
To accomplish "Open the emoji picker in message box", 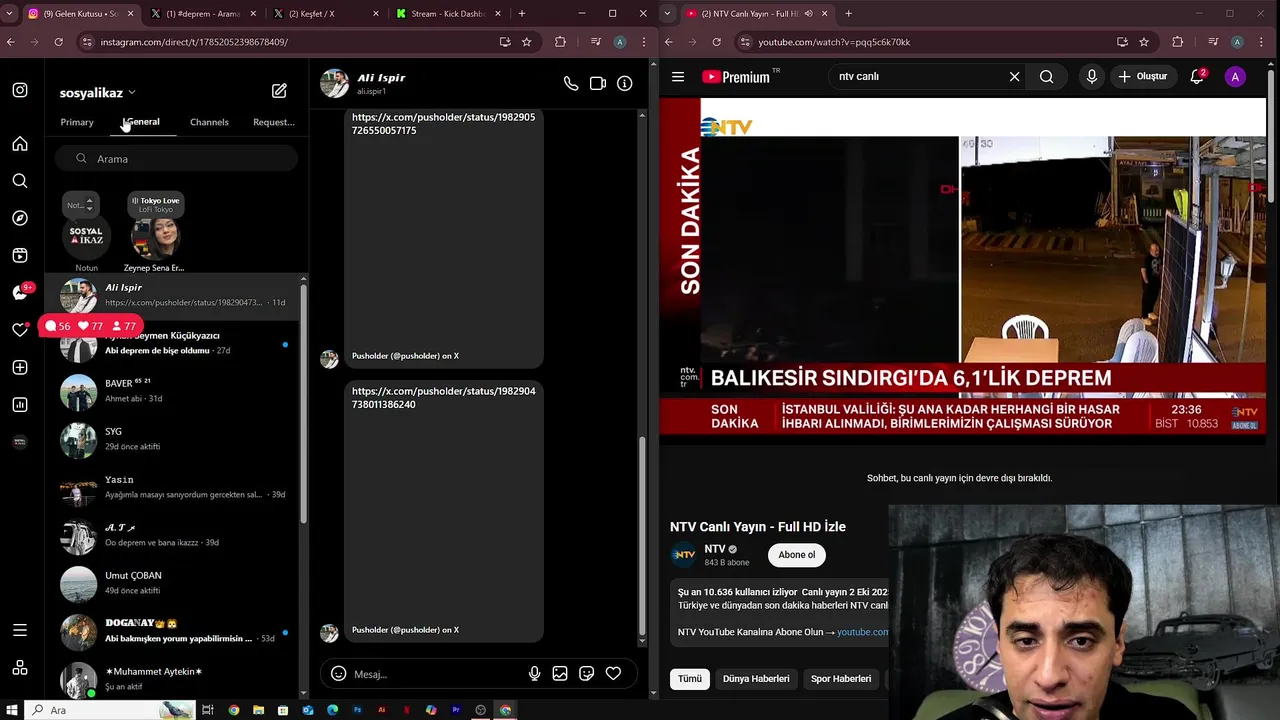I will 338,674.
